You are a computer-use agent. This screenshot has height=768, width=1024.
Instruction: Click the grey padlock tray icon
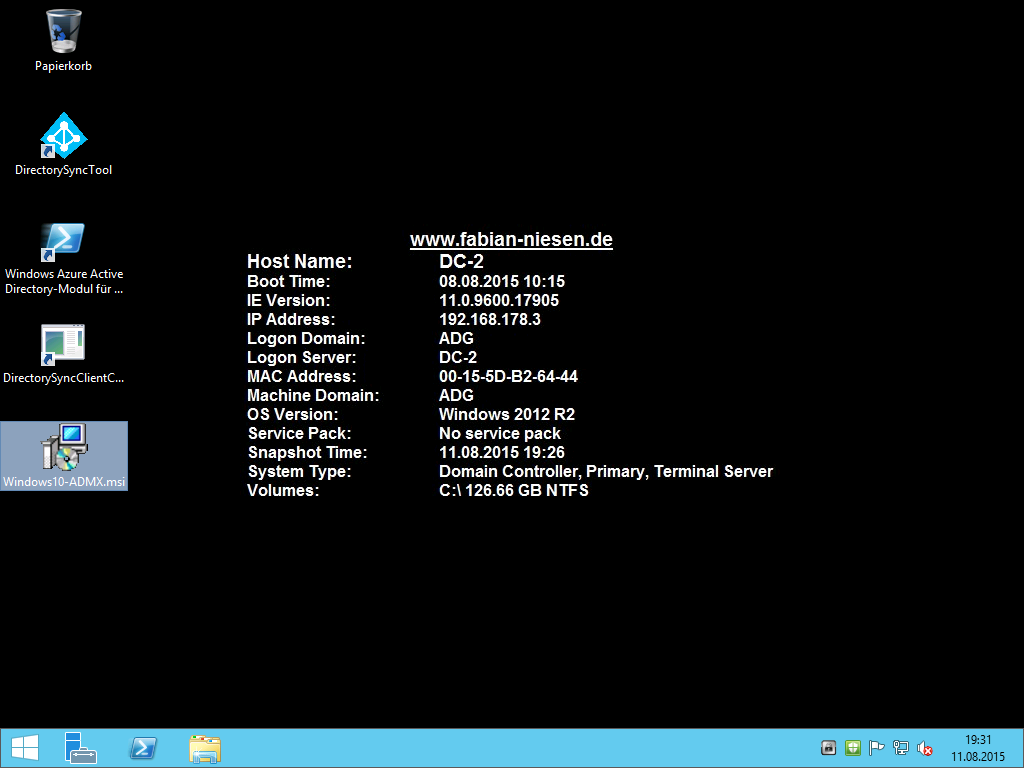tap(828, 748)
